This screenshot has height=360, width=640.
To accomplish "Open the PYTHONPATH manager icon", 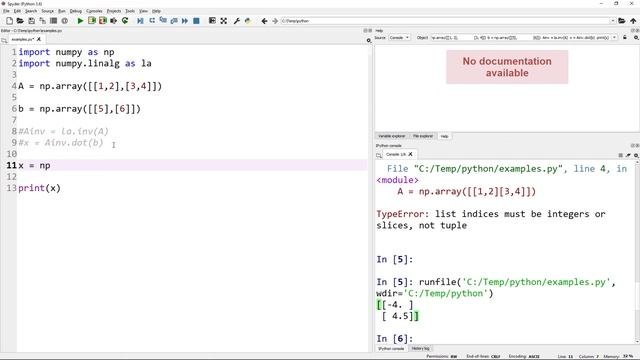I will coord(248,20).
